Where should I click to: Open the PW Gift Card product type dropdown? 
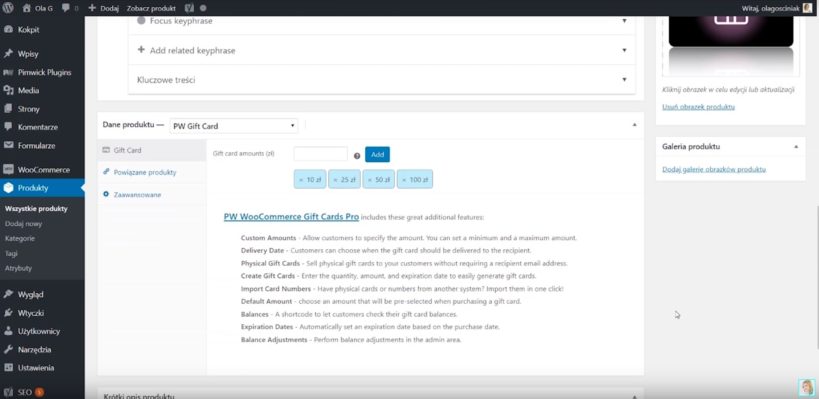pyautogui.click(x=233, y=126)
